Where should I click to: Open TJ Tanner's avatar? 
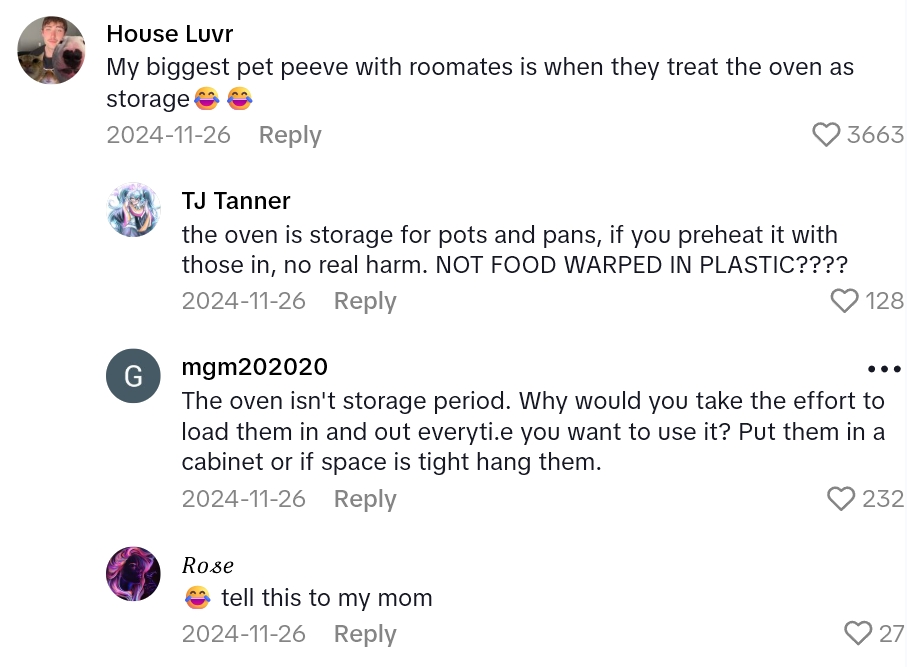coord(133,210)
